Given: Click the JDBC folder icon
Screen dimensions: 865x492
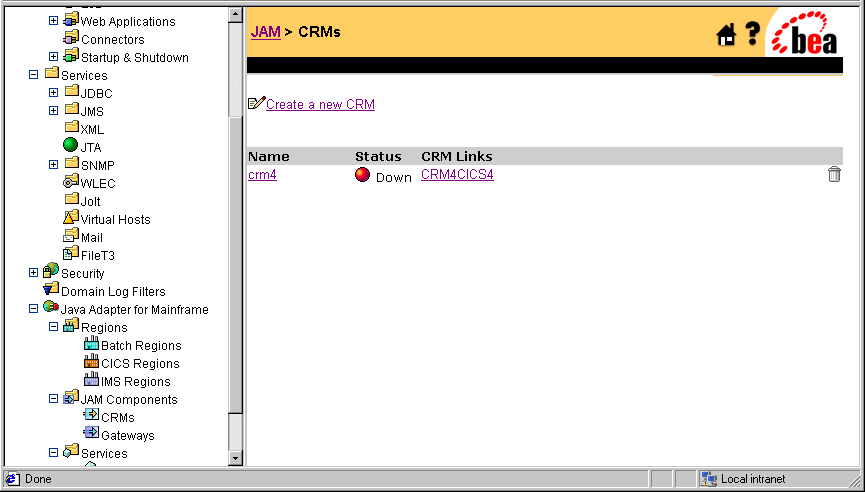Looking at the screenshot, I should point(72,92).
